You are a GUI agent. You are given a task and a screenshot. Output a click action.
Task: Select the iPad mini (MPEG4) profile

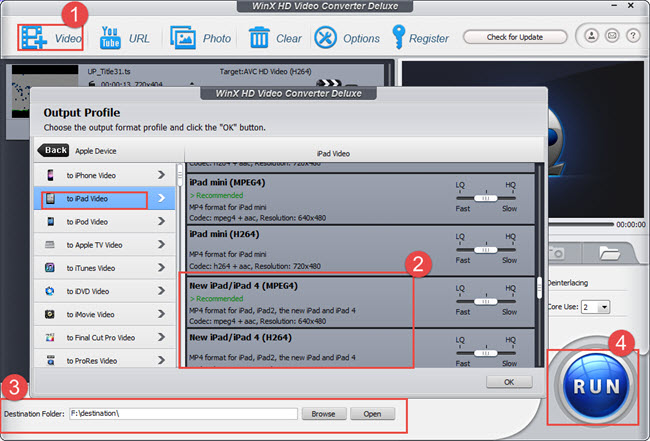[x=361, y=199]
